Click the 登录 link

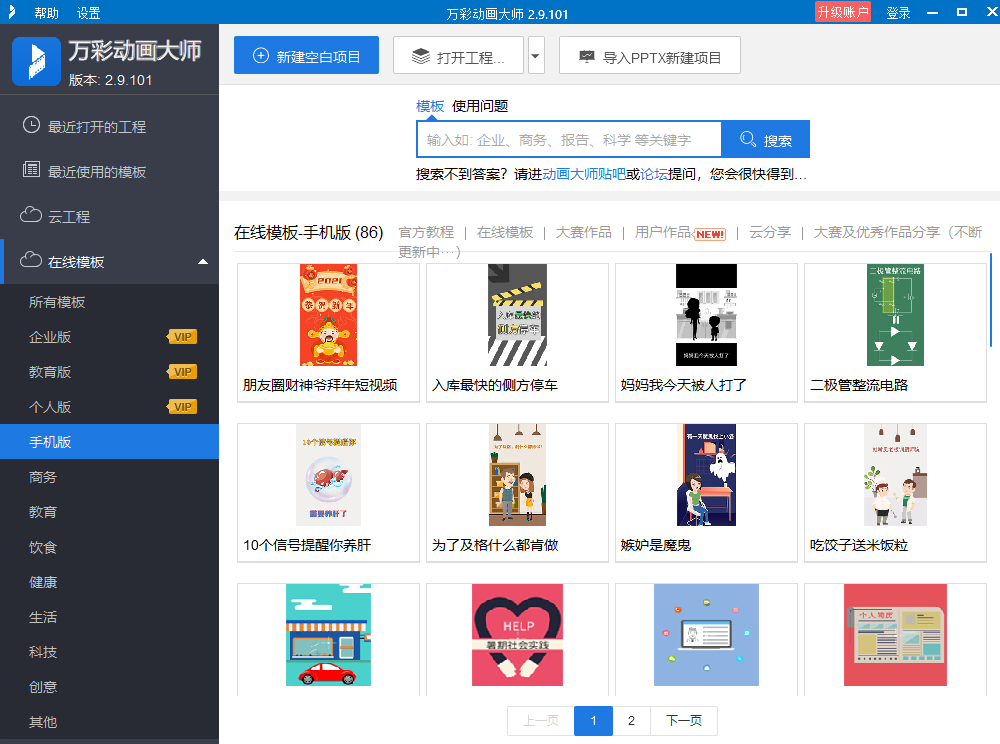[897, 12]
